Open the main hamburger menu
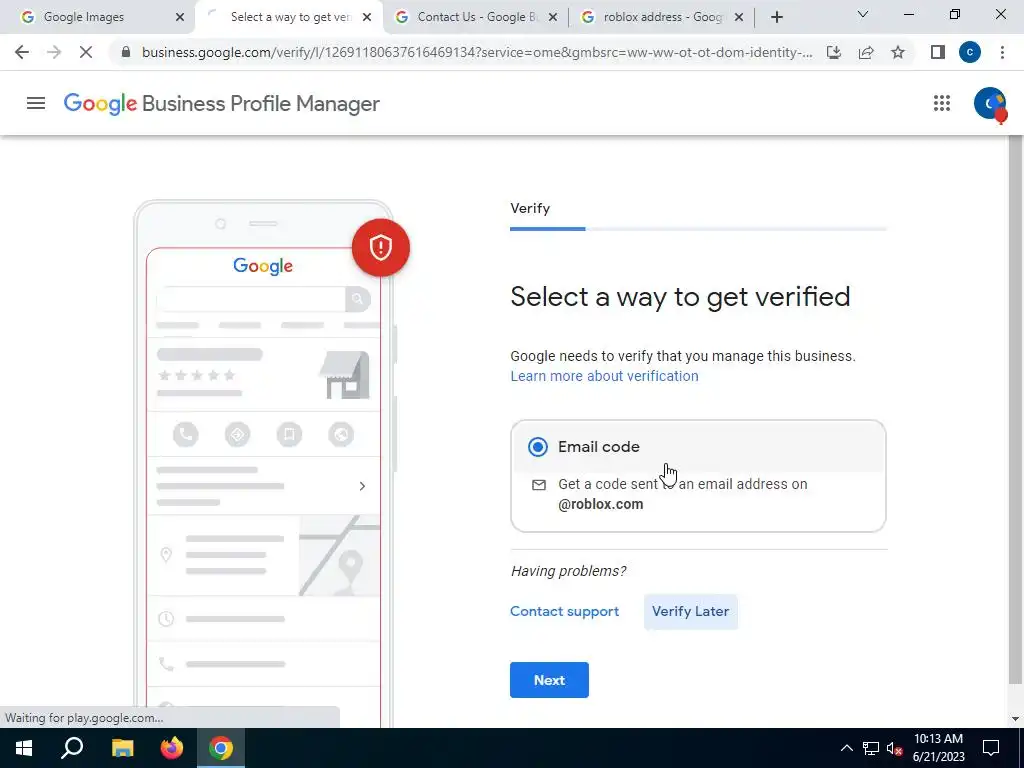This screenshot has height=768, width=1024. (x=36, y=103)
